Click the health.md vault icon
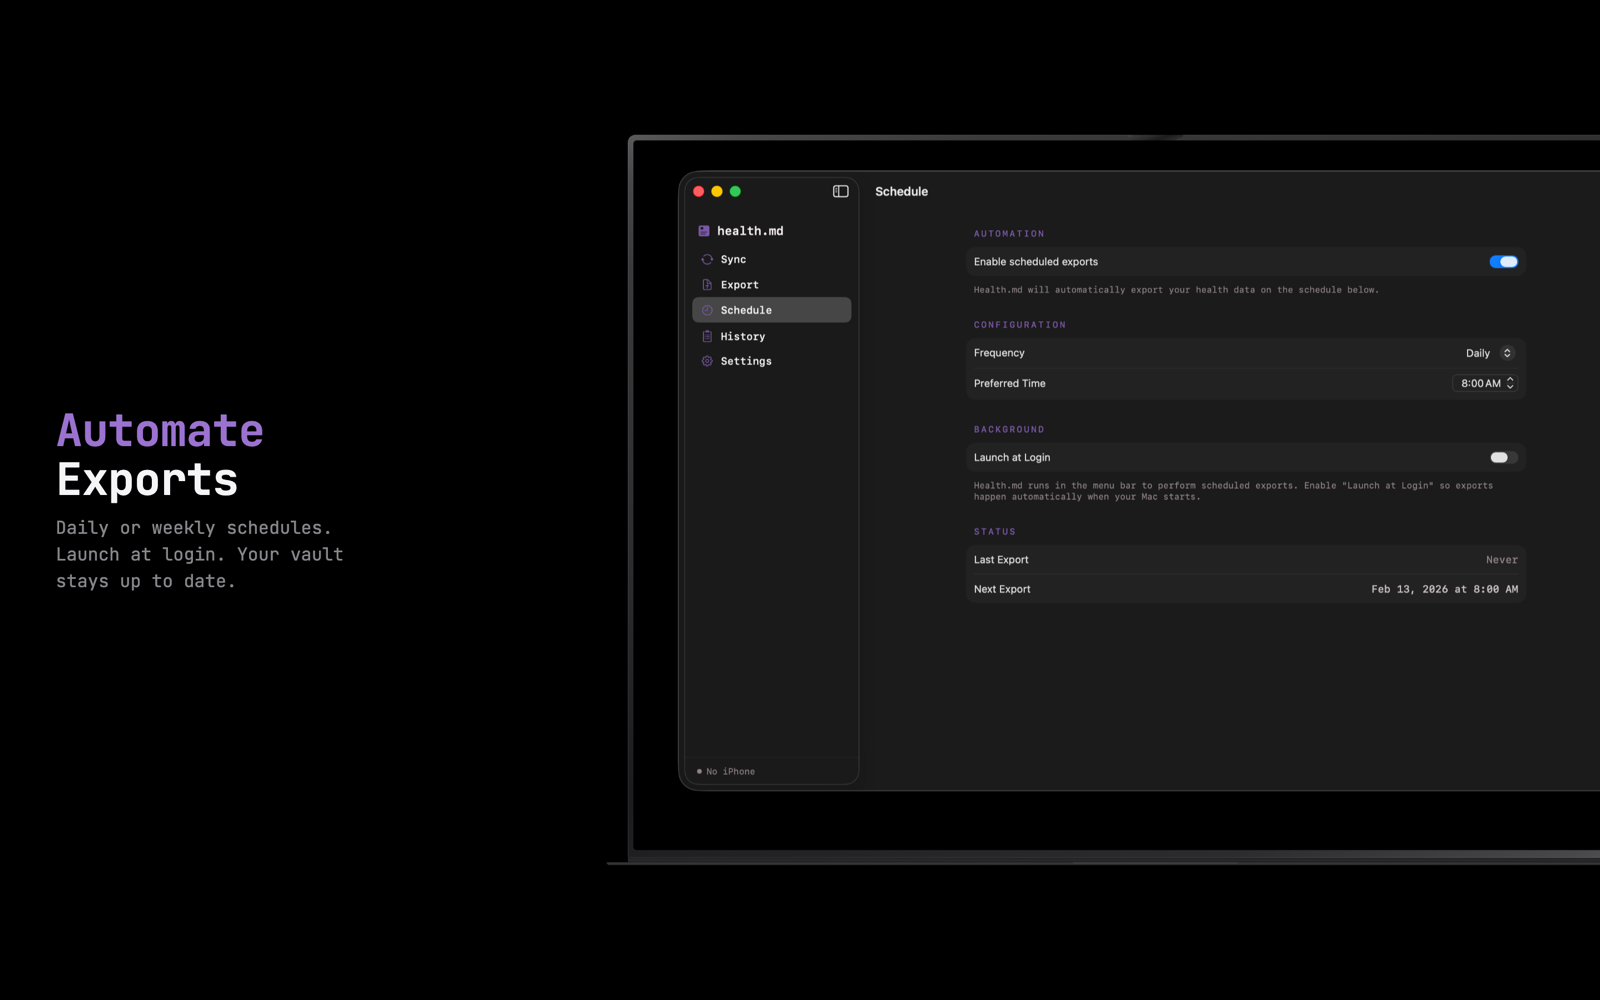The height and width of the screenshot is (1000, 1600). 703,230
